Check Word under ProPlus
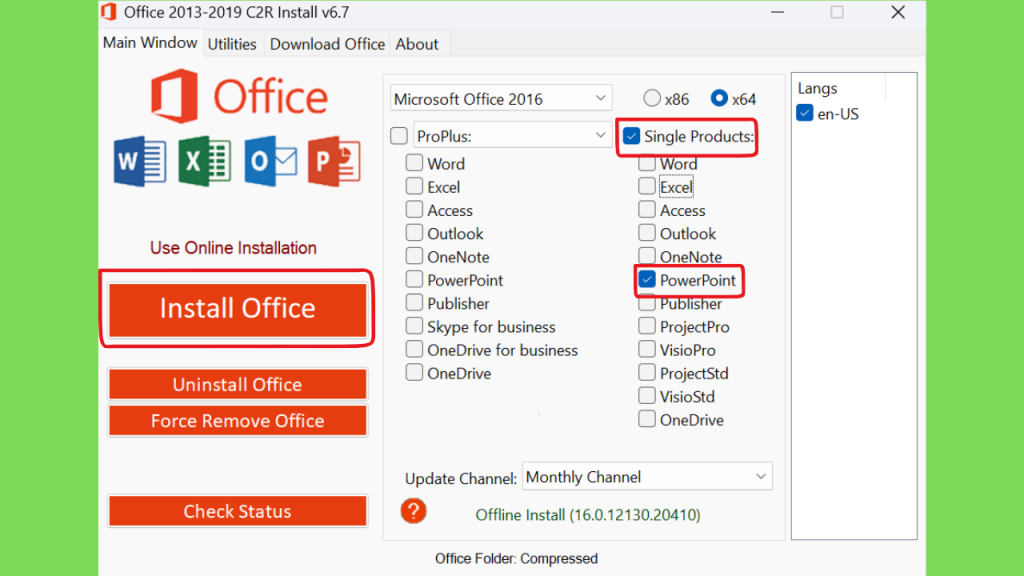The image size is (1024, 576). pos(414,162)
